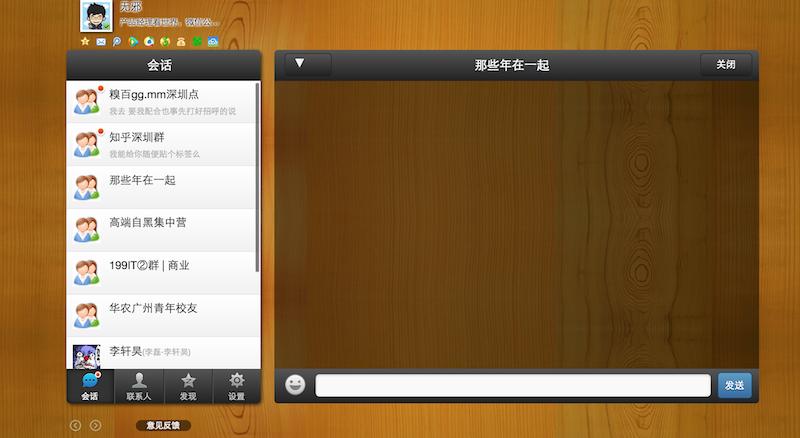
Task: Switch to the 设置 tab
Action: [x=236, y=386]
